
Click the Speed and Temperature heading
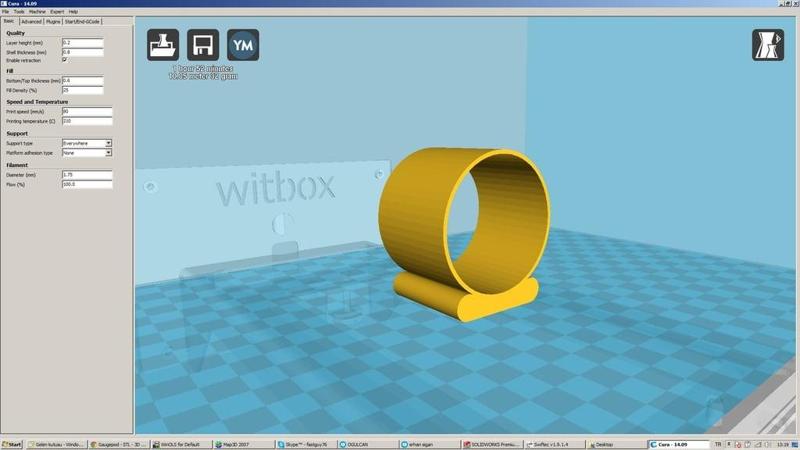[x=37, y=102]
